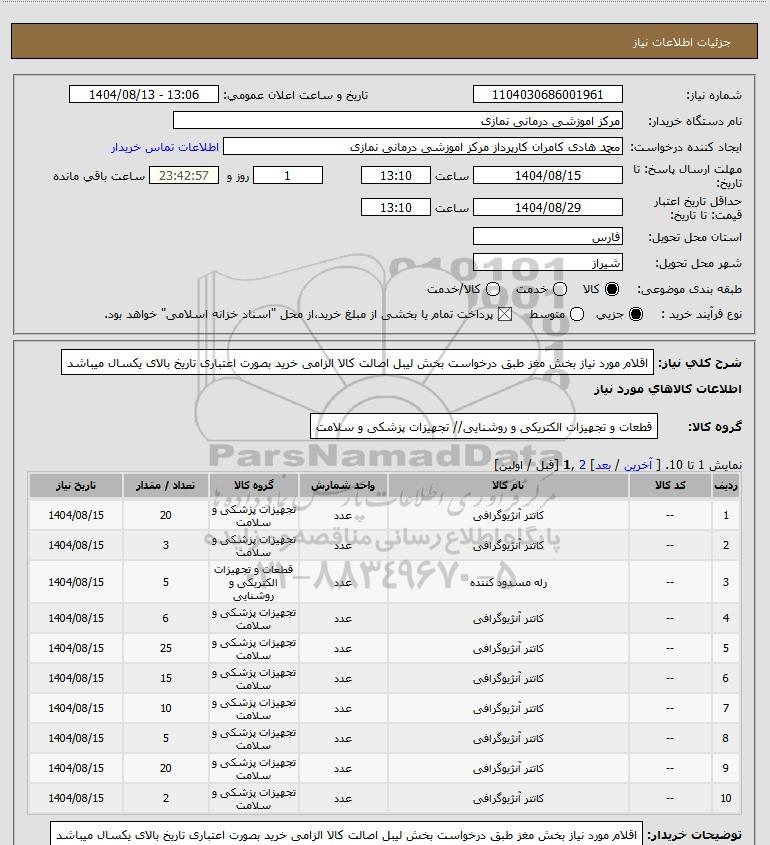Image resolution: width=770 pixels, height=845 pixels.
Task: Click the price validity date 1404/08/29 field
Action: point(547,207)
